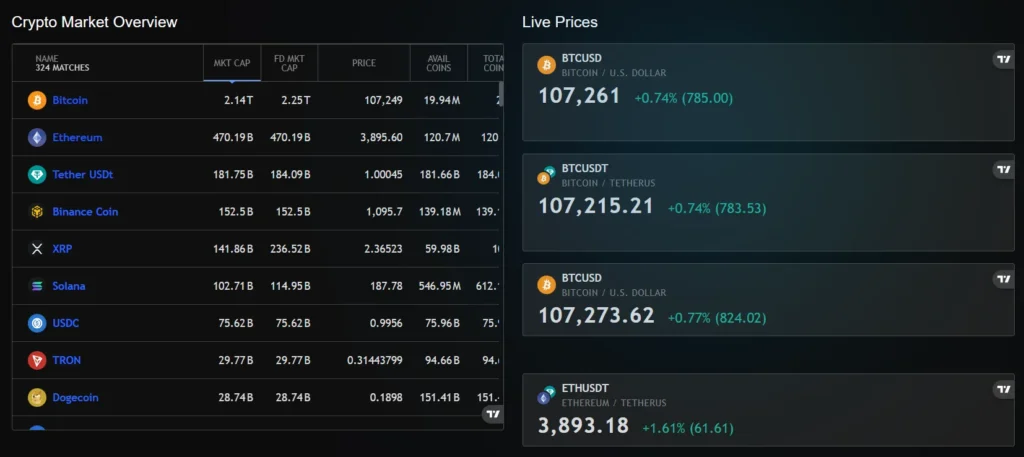Open the Solana link
This screenshot has width=1024, height=457.
coord(69,286)
